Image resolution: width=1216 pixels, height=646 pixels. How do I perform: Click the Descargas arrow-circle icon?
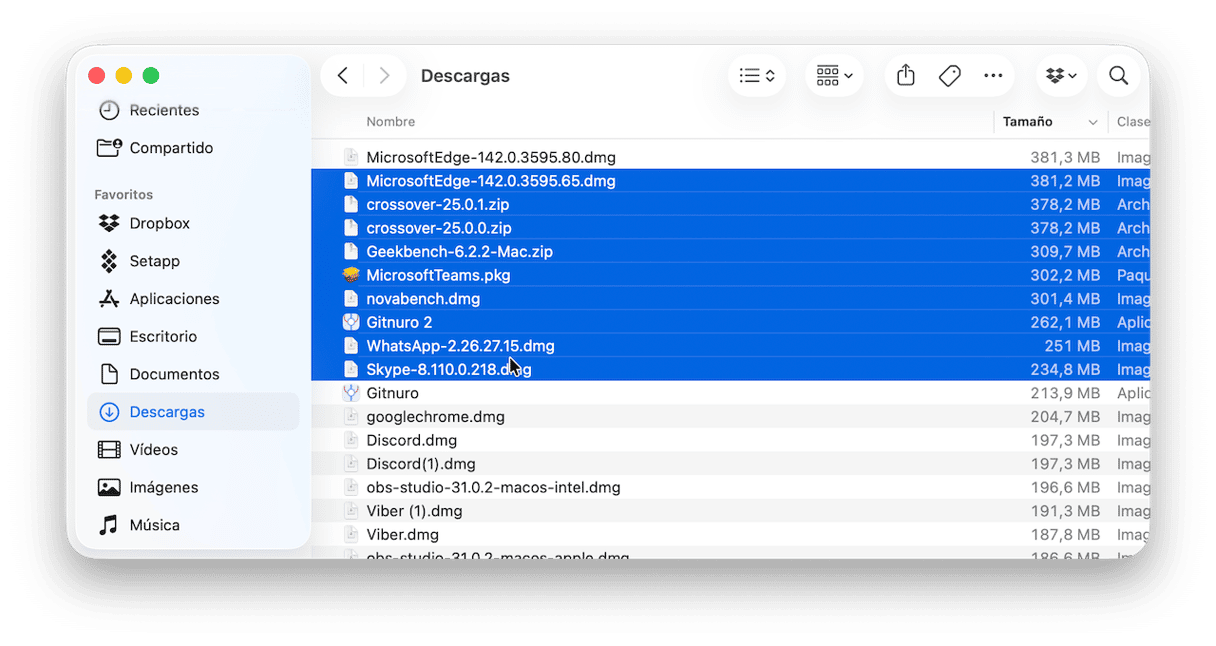click(x=109, y=412)
